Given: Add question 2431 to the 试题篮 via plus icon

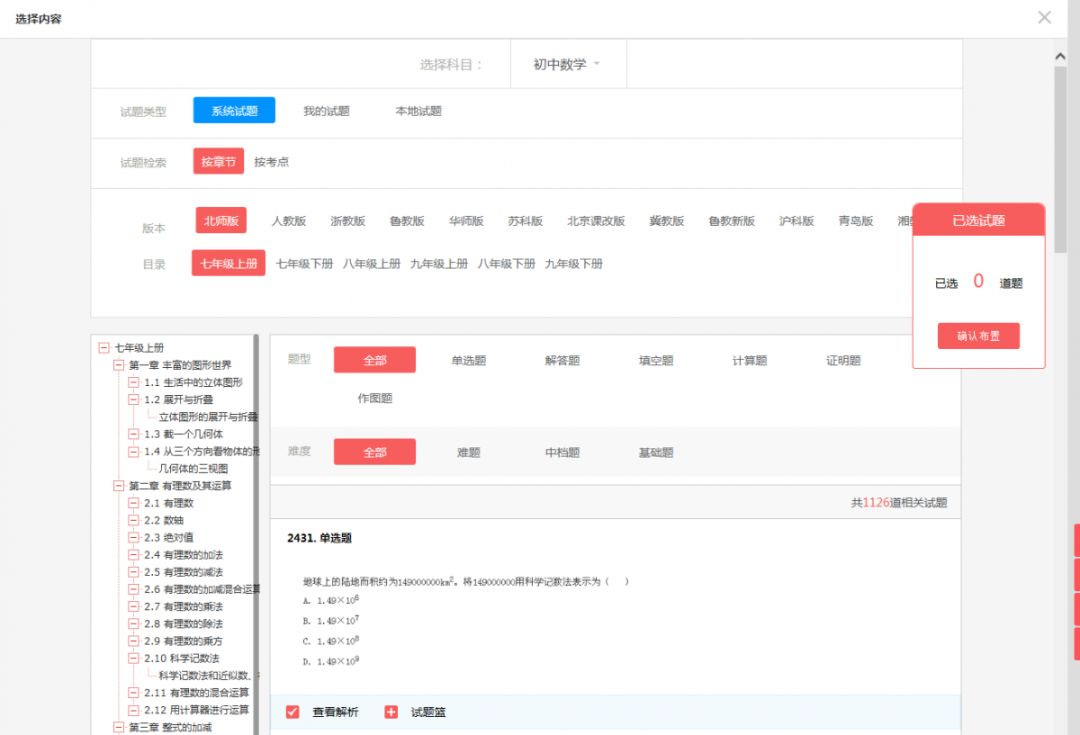Looking at the screenshot, I should [x=390, y=713].
